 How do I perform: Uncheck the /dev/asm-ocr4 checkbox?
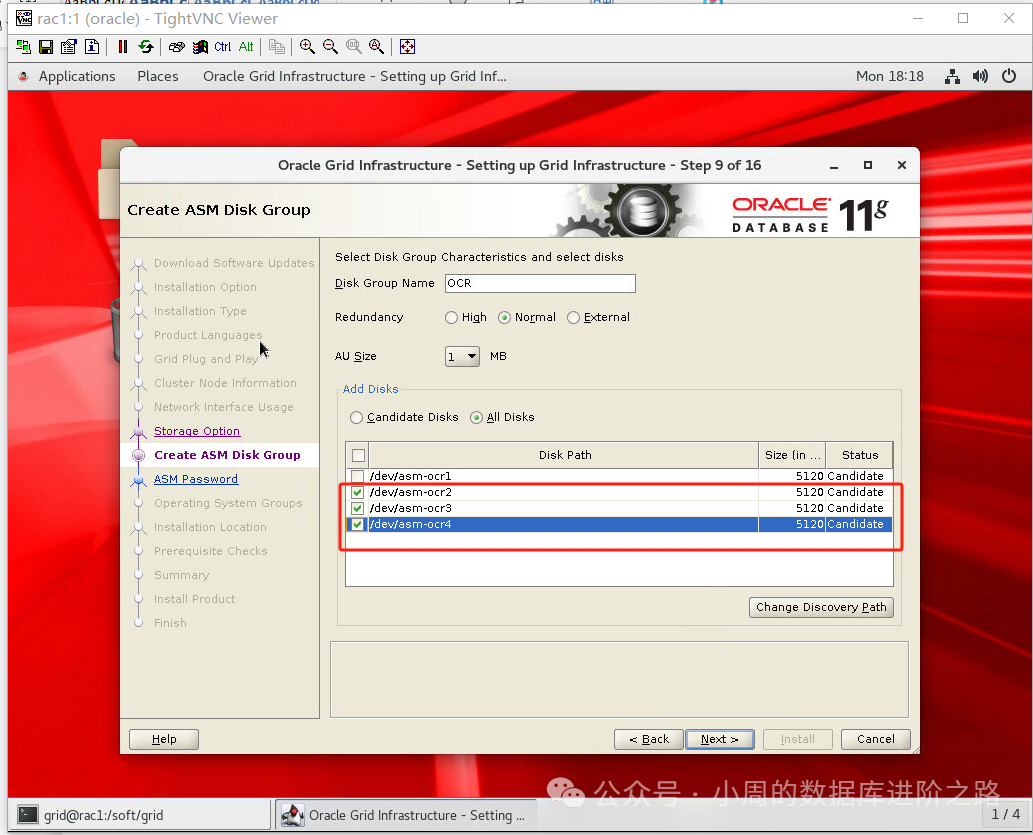(x=358, y=525)
